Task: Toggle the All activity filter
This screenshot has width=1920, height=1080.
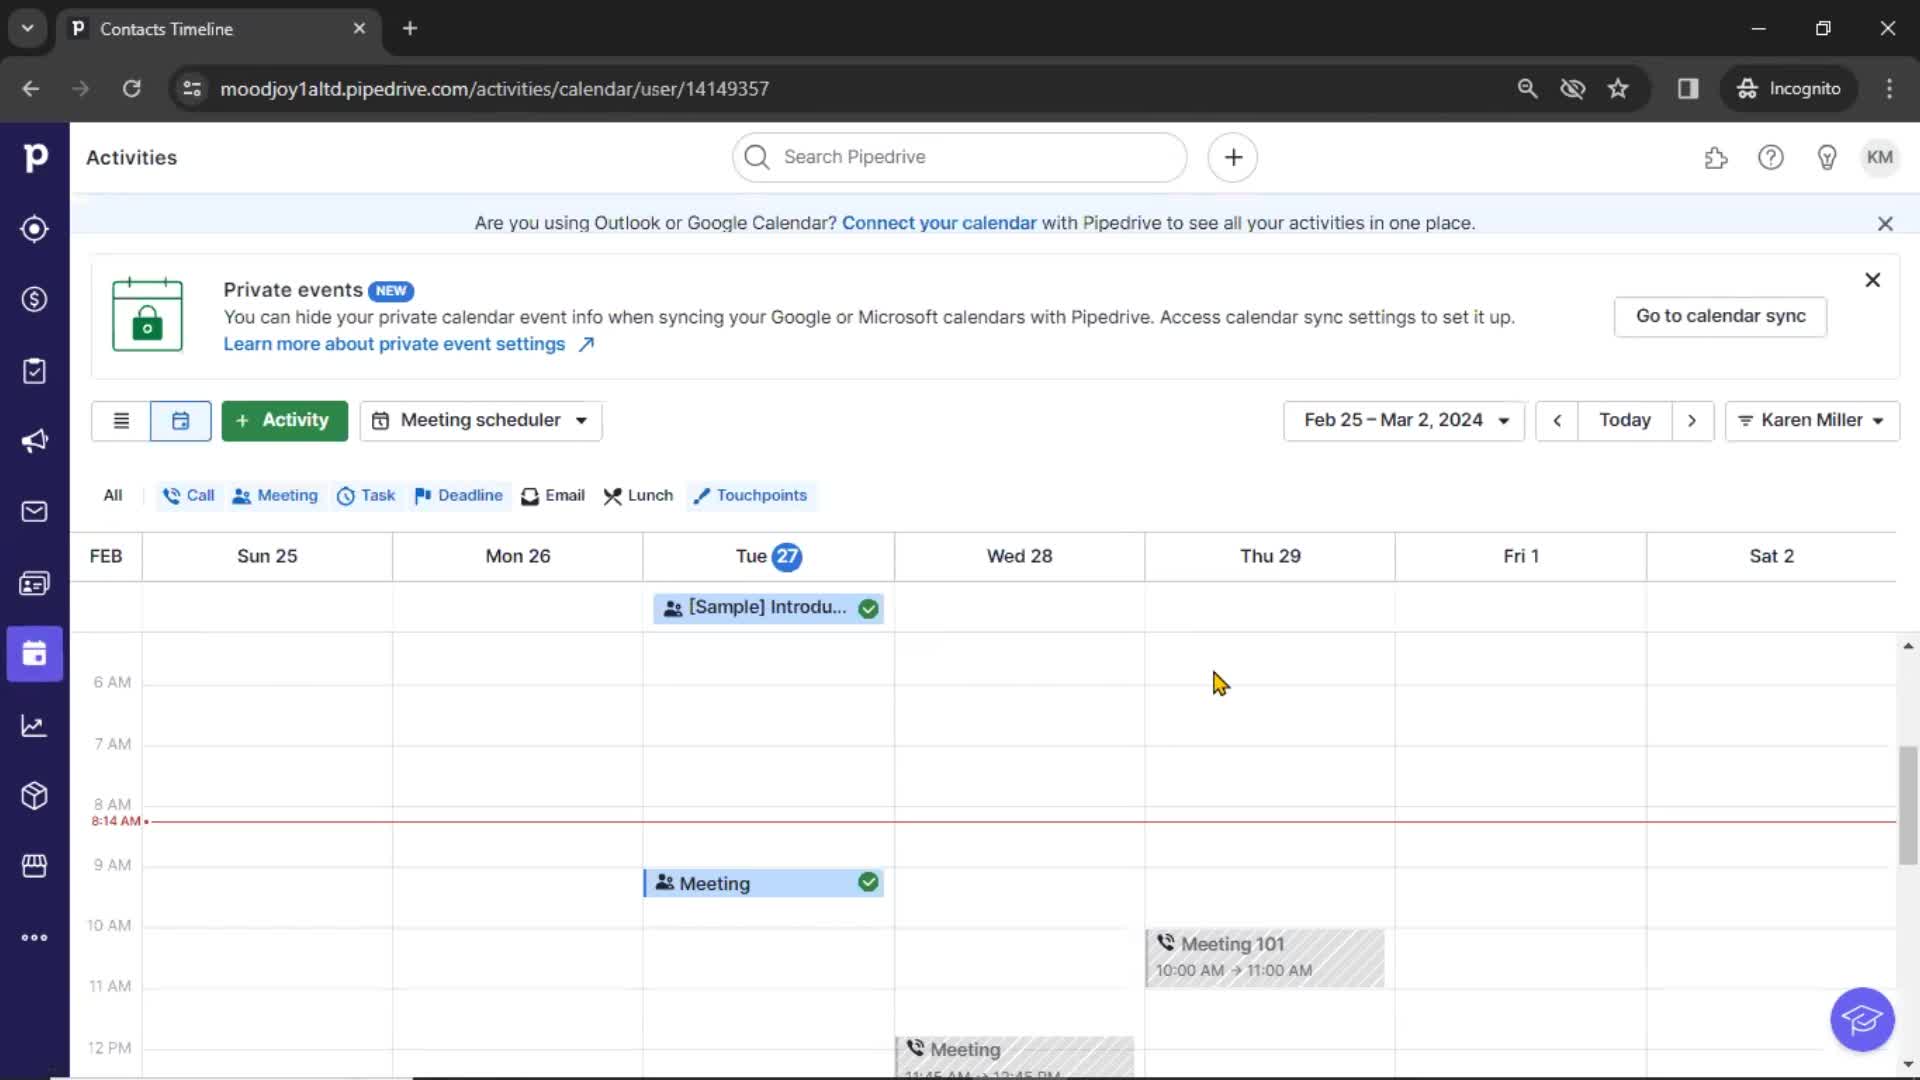Action: (112, 495)
